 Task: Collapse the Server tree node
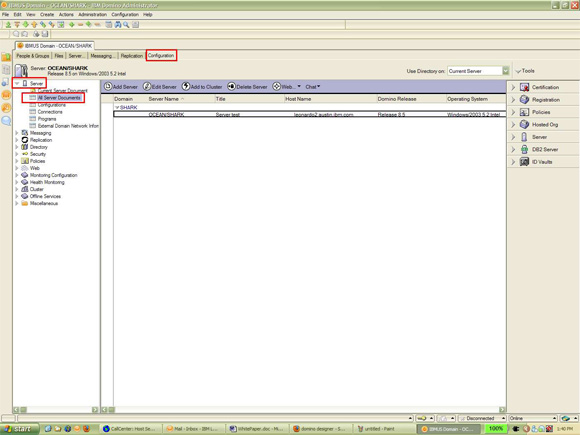pos(17,84)
